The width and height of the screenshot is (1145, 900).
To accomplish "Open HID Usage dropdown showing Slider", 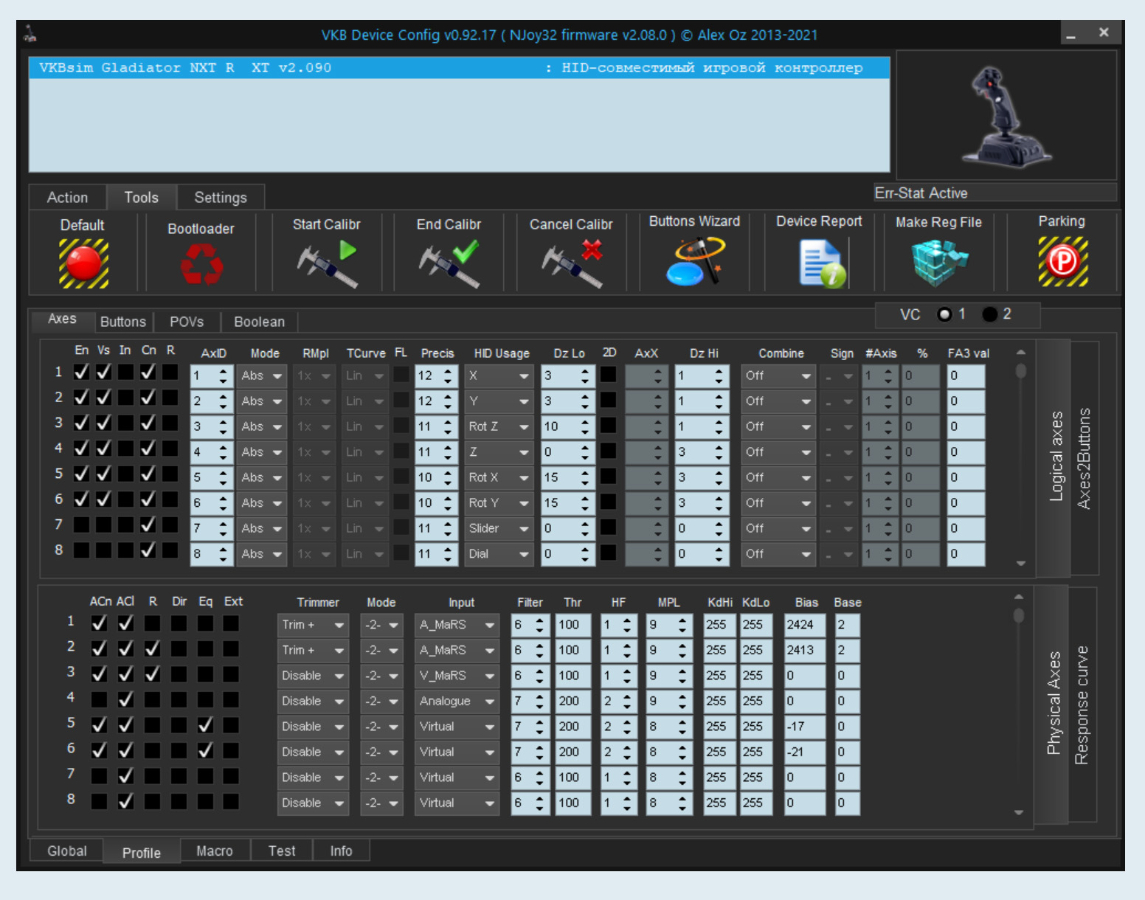I will click(499, 529).
